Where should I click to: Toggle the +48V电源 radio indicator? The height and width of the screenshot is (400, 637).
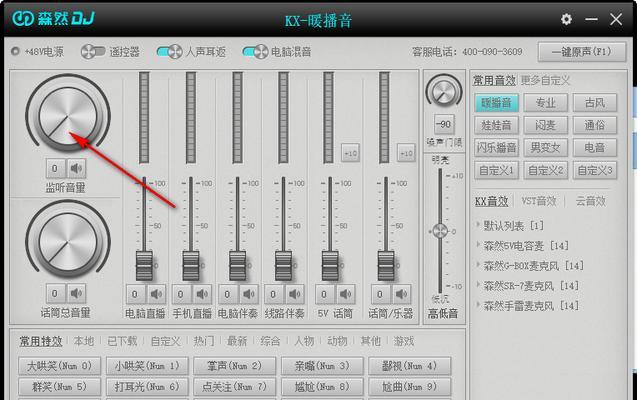15,52
